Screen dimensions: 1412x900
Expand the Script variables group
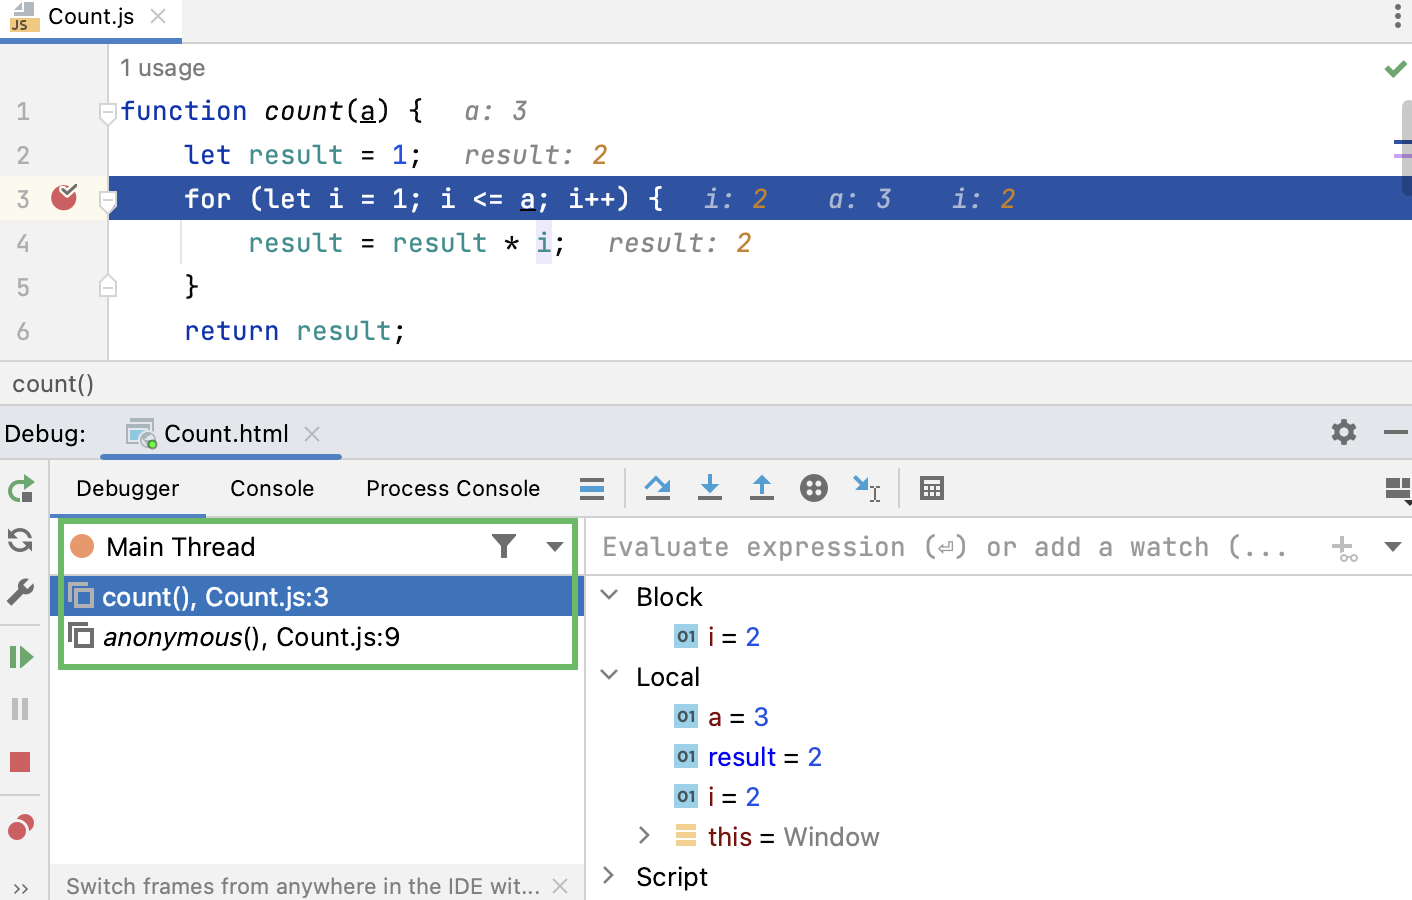tap(609, 875)
